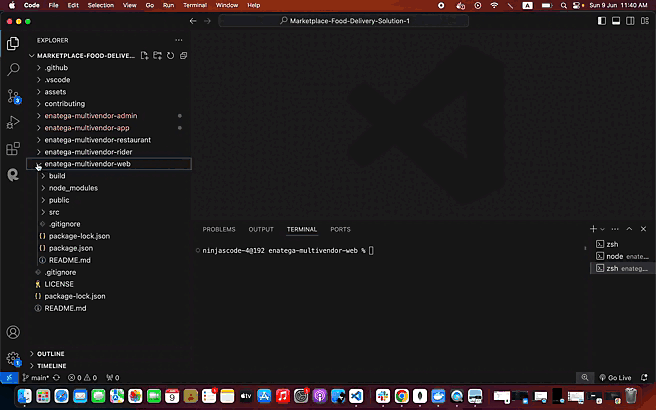Open the Search view in activity bar
The height and width of the screenshot is (410, 656).
[x=13, y=70]
